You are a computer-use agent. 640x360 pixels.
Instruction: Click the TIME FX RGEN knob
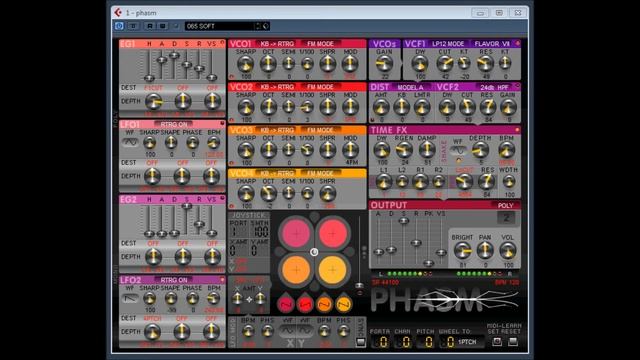[404, 150]
